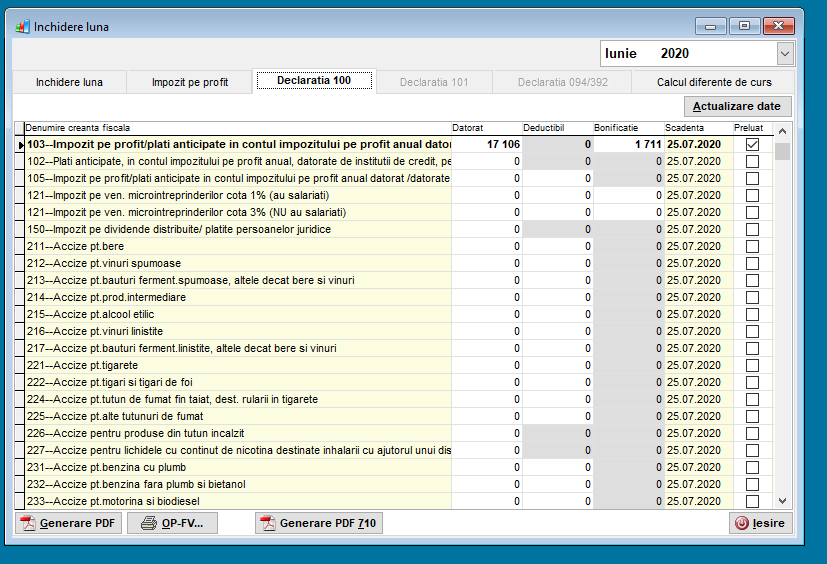Click the Generare PDF 710 button

point(319,523)
